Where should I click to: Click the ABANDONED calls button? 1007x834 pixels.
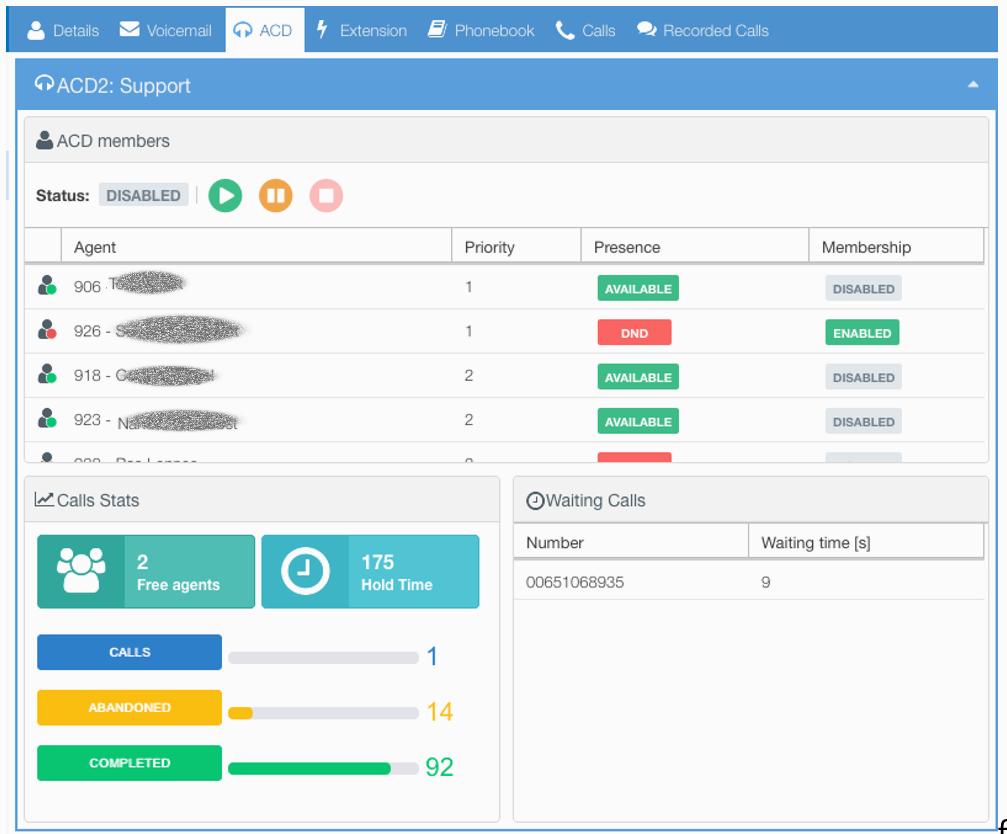point(129,707)
